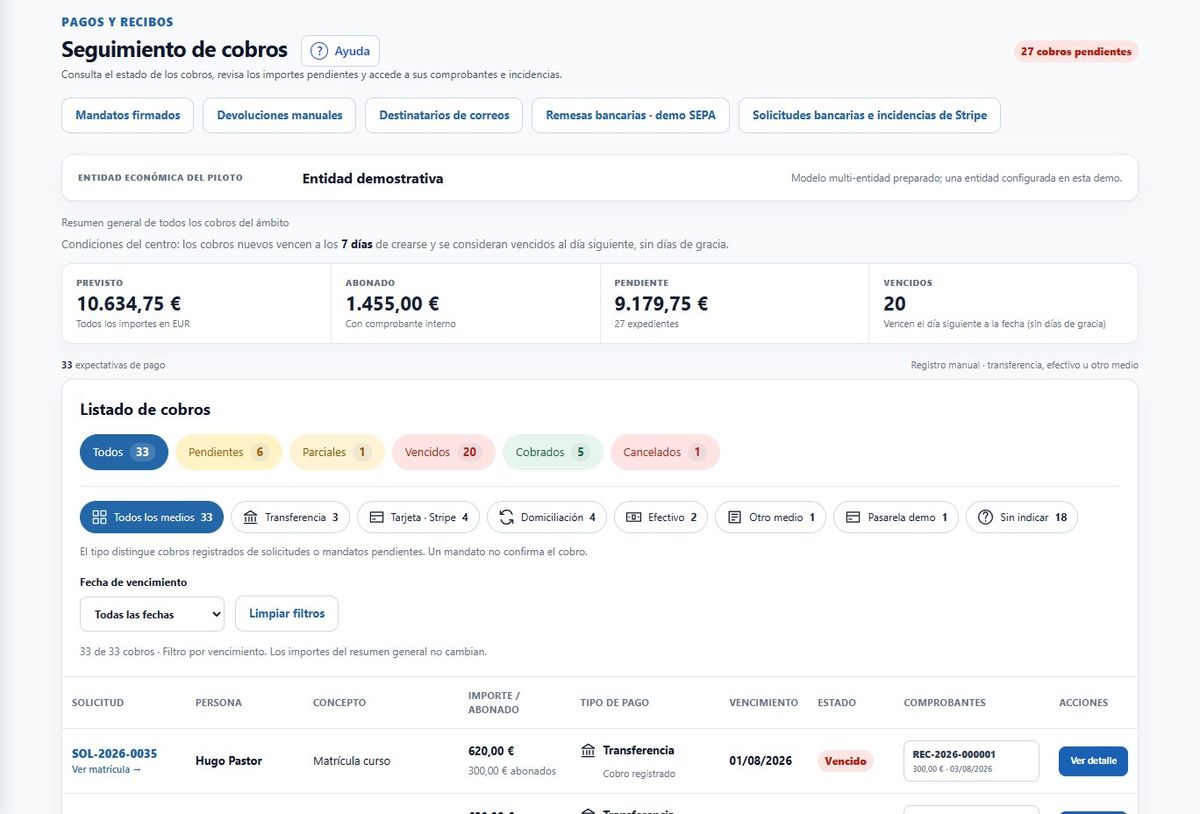Screen dimensions: 1200x814
Task: Click the 27 cobros pendientes badge
Action: 1076,51
